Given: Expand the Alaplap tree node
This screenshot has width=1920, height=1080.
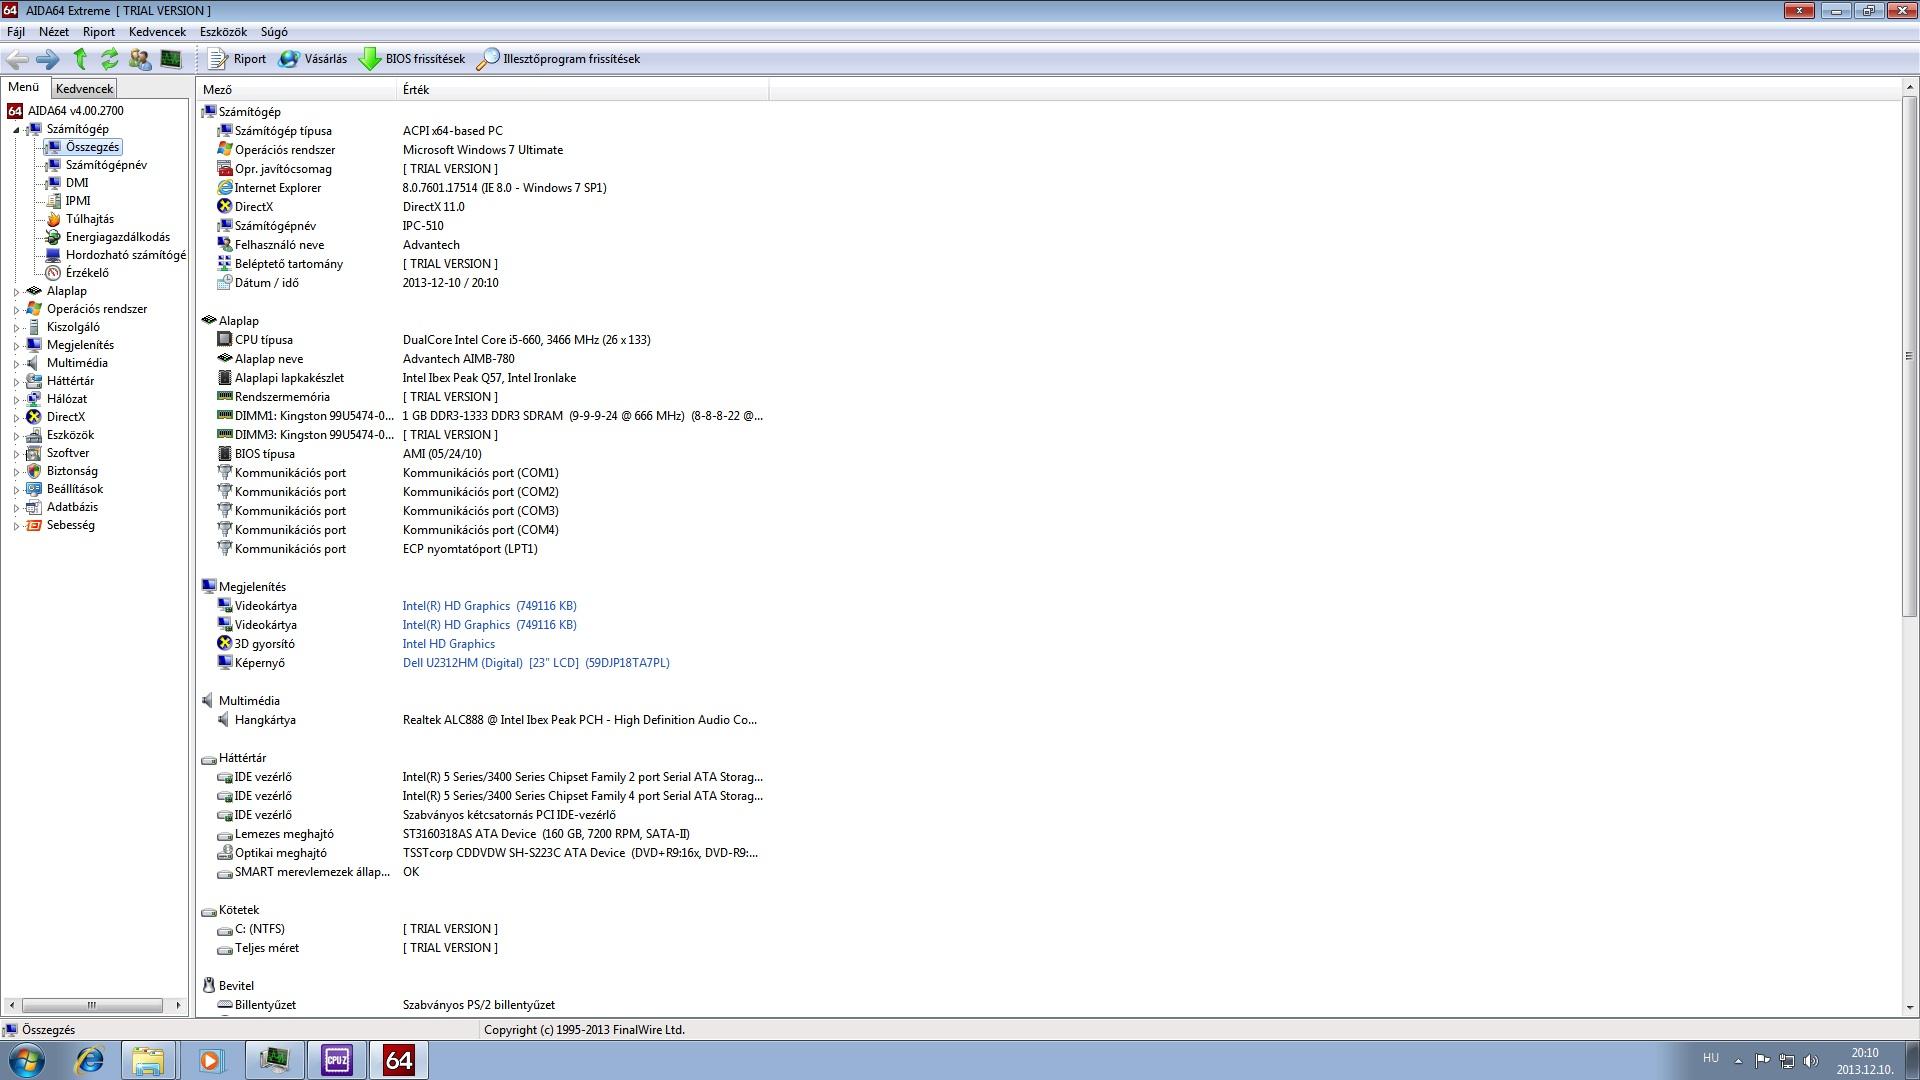Looking at the screenshot, I should point(16,292).
